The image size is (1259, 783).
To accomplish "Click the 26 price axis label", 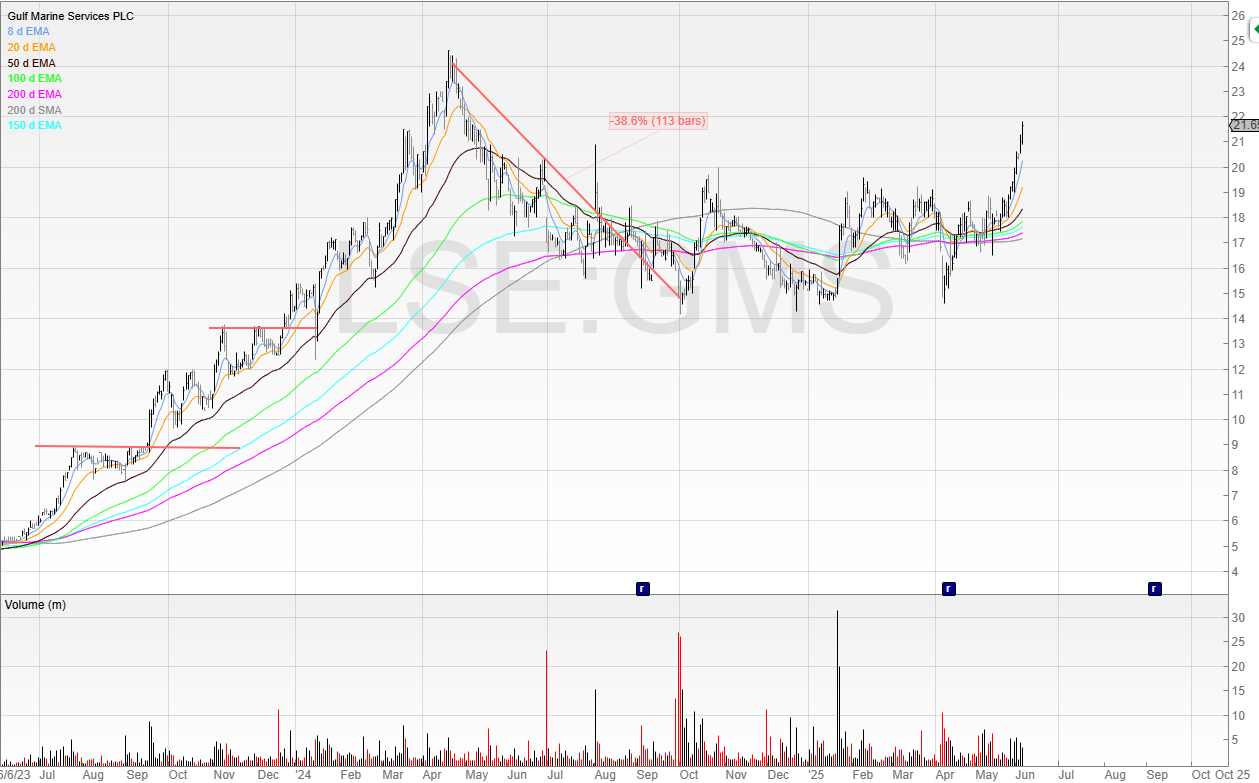I will pyautogui.click(x=1238, y=15).
